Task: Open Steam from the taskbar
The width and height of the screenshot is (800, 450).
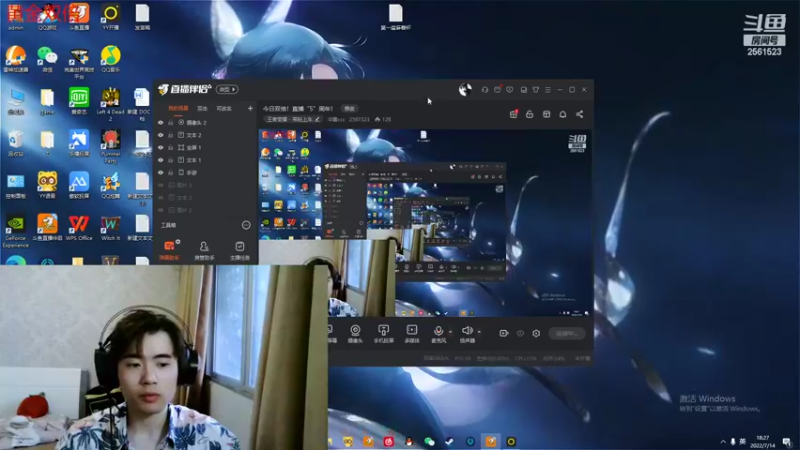Action: click(449, 442)
